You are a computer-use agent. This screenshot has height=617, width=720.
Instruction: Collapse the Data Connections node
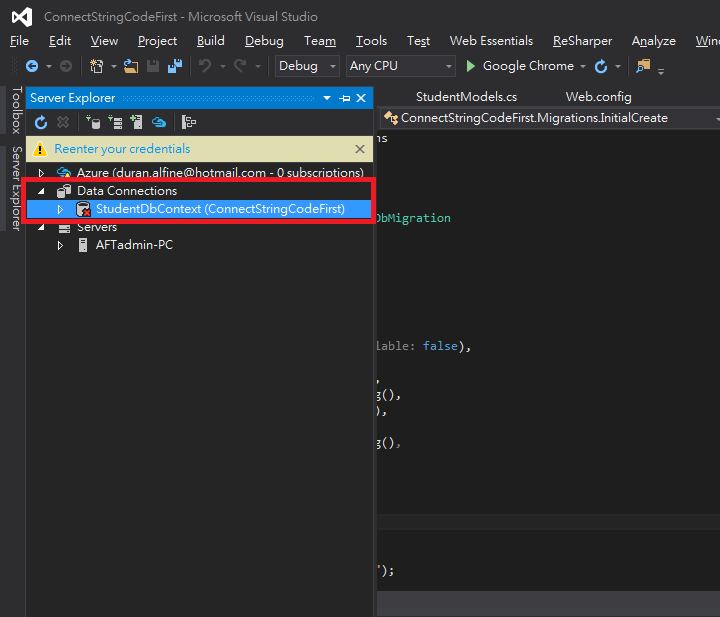coord(41,191)
